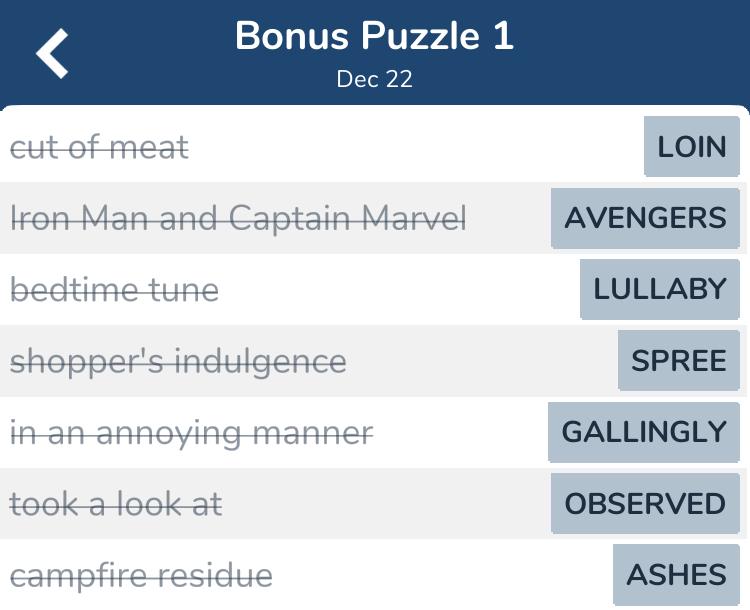Screen dimensions: 750x610
Task: Click the Bonus Puzzle 1 title
Action: tap(374, 36)
